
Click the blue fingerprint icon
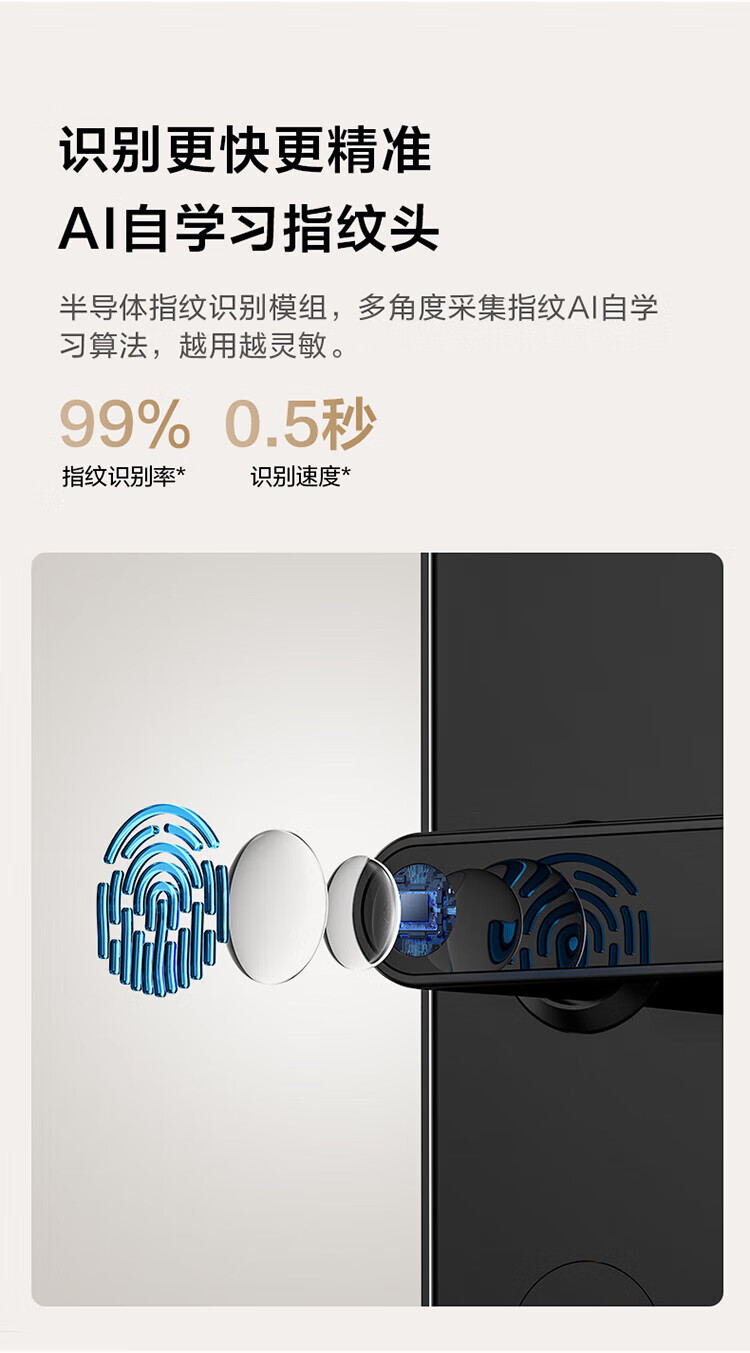pos(160,898)
